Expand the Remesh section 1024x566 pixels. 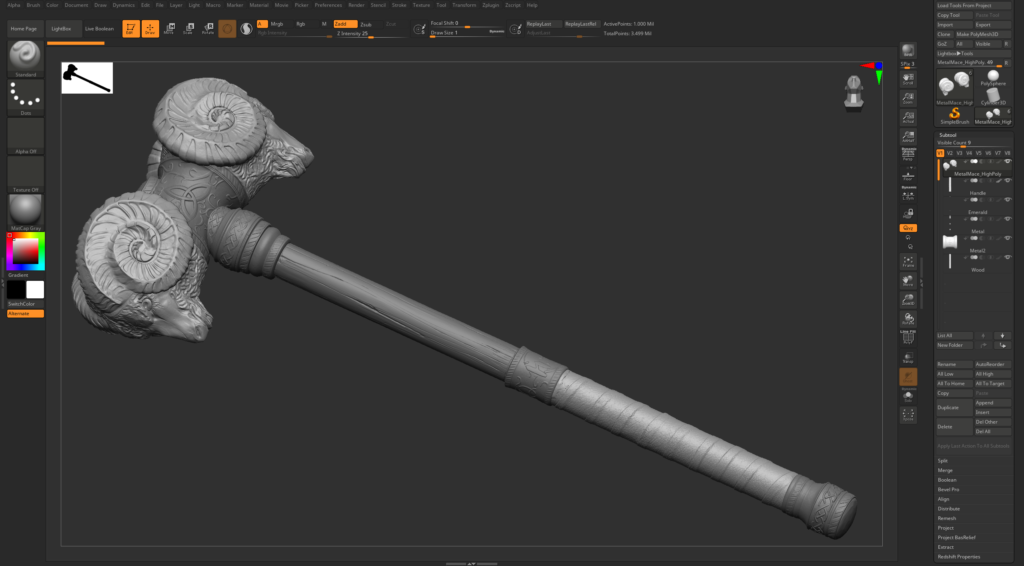949,518
